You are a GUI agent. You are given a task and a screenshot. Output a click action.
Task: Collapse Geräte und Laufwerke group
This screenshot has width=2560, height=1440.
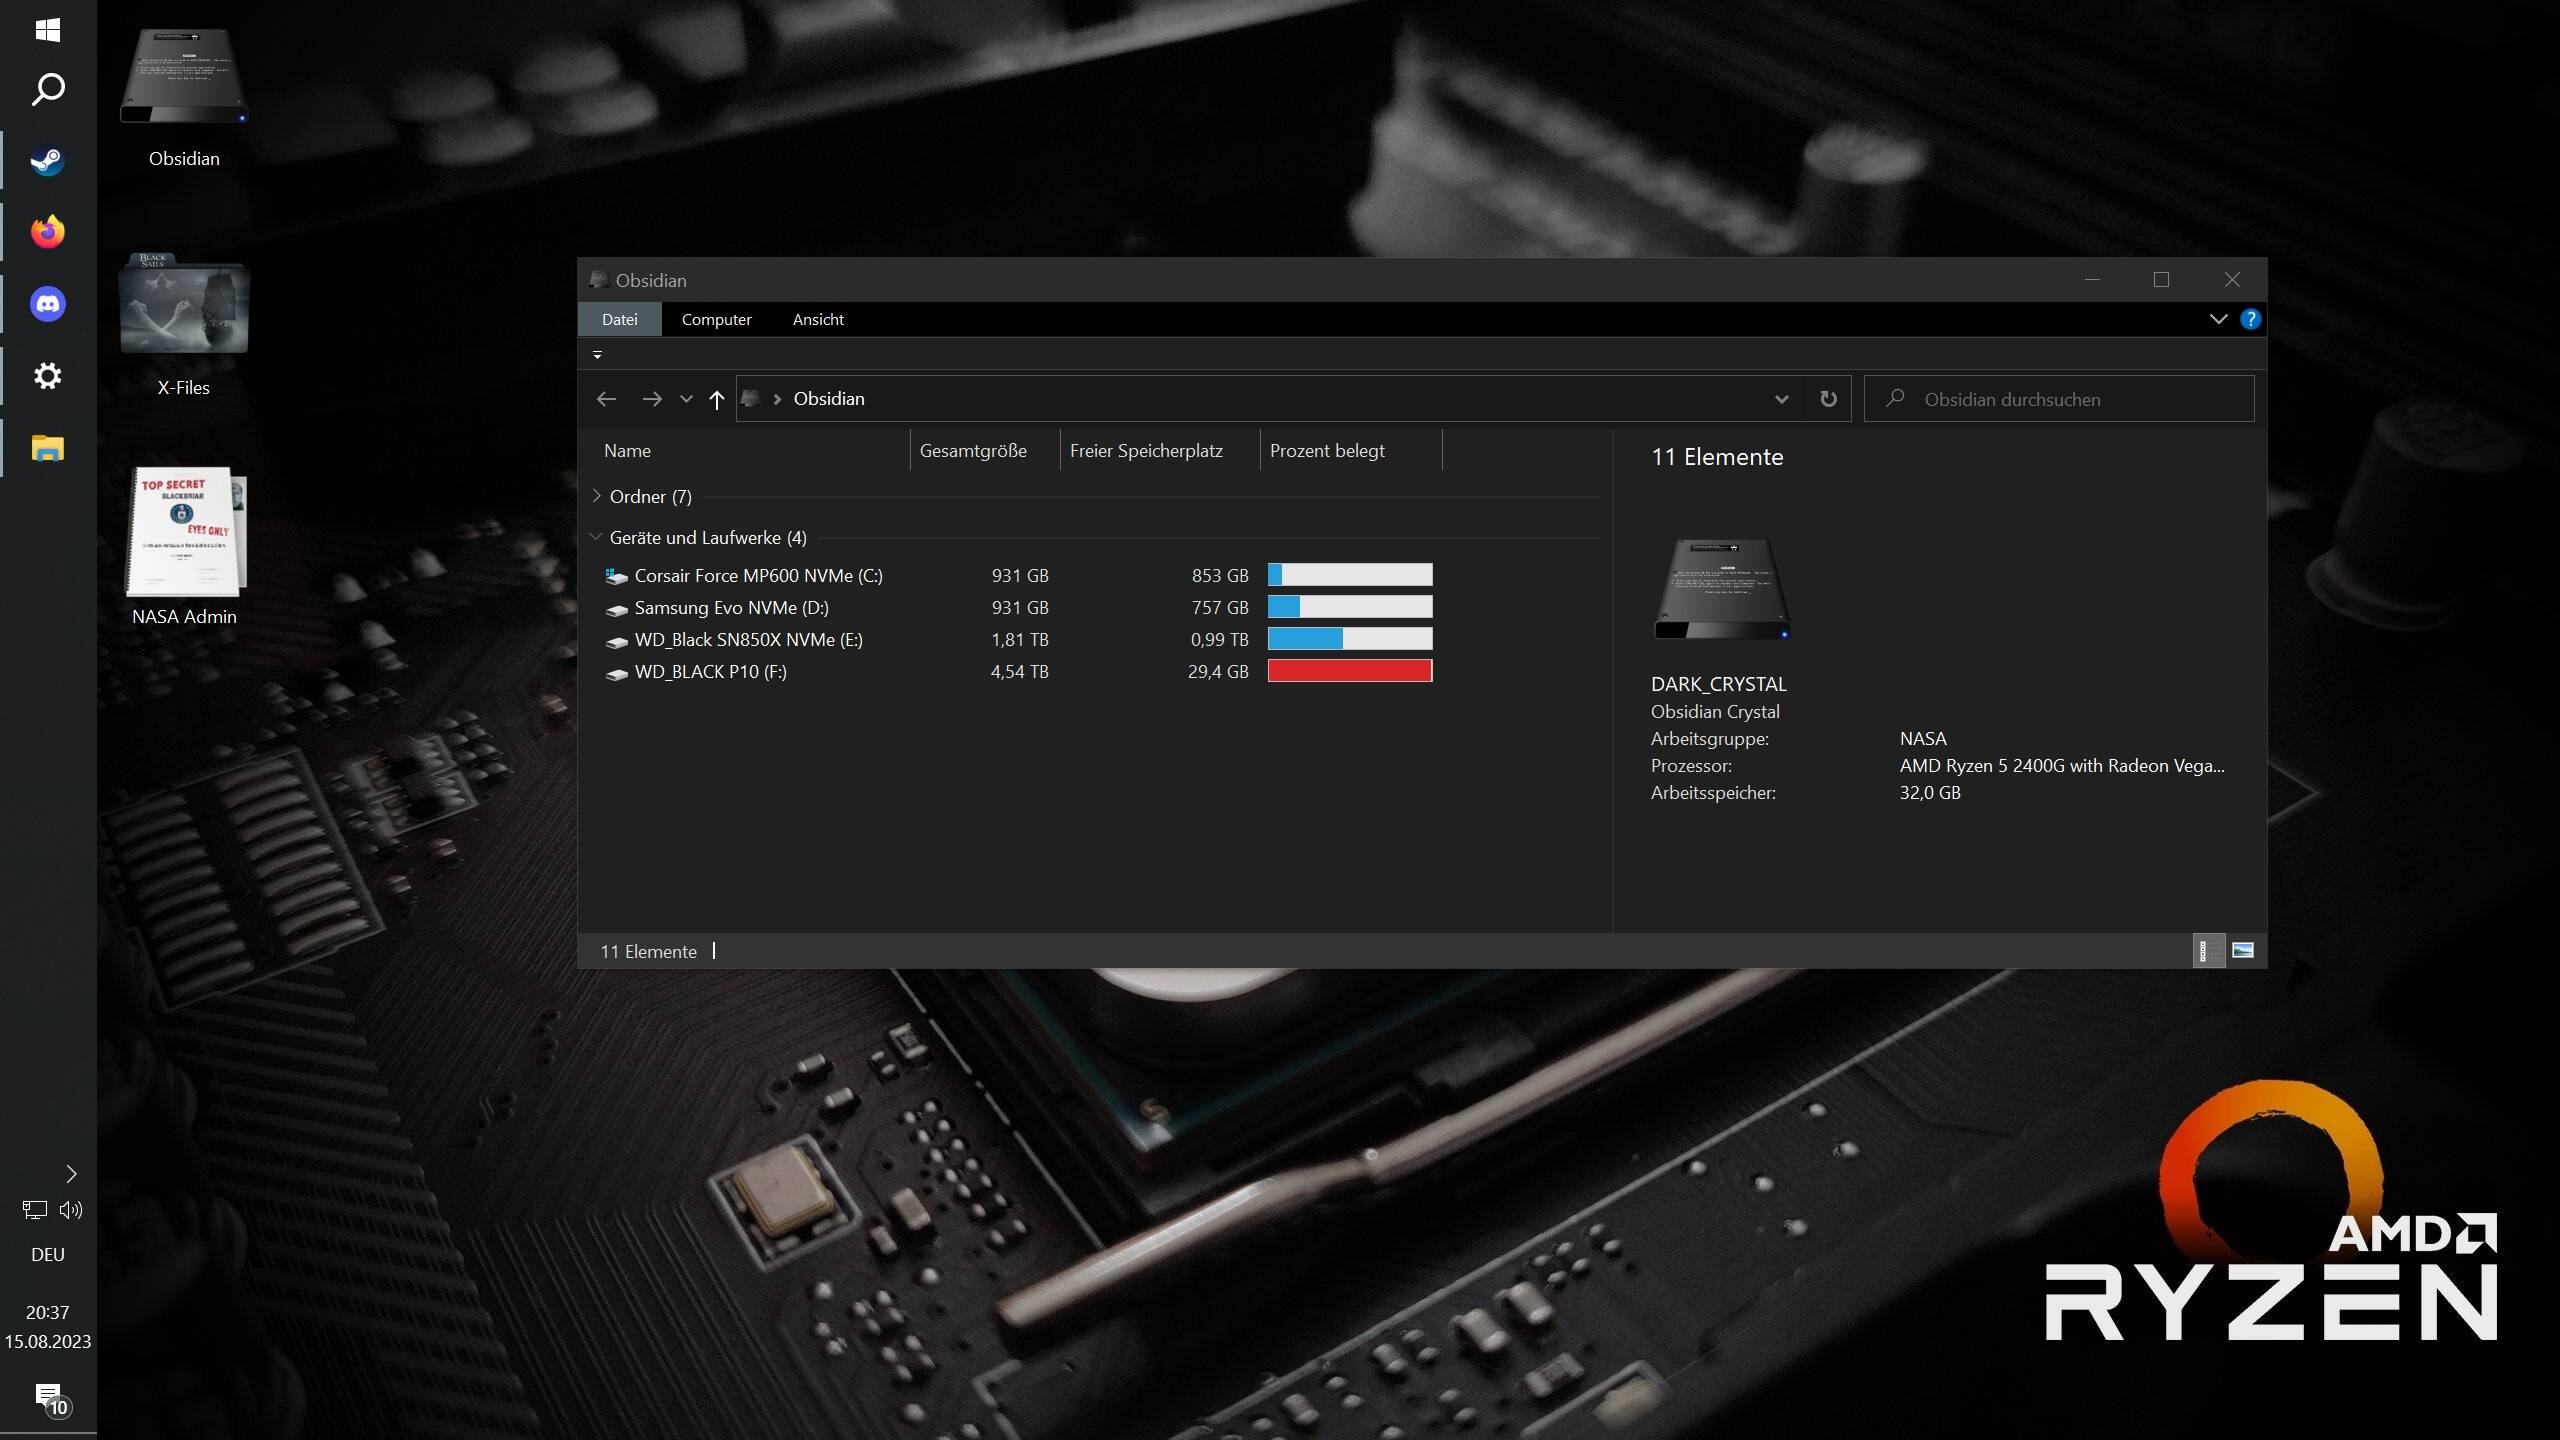tap(597, 537)
